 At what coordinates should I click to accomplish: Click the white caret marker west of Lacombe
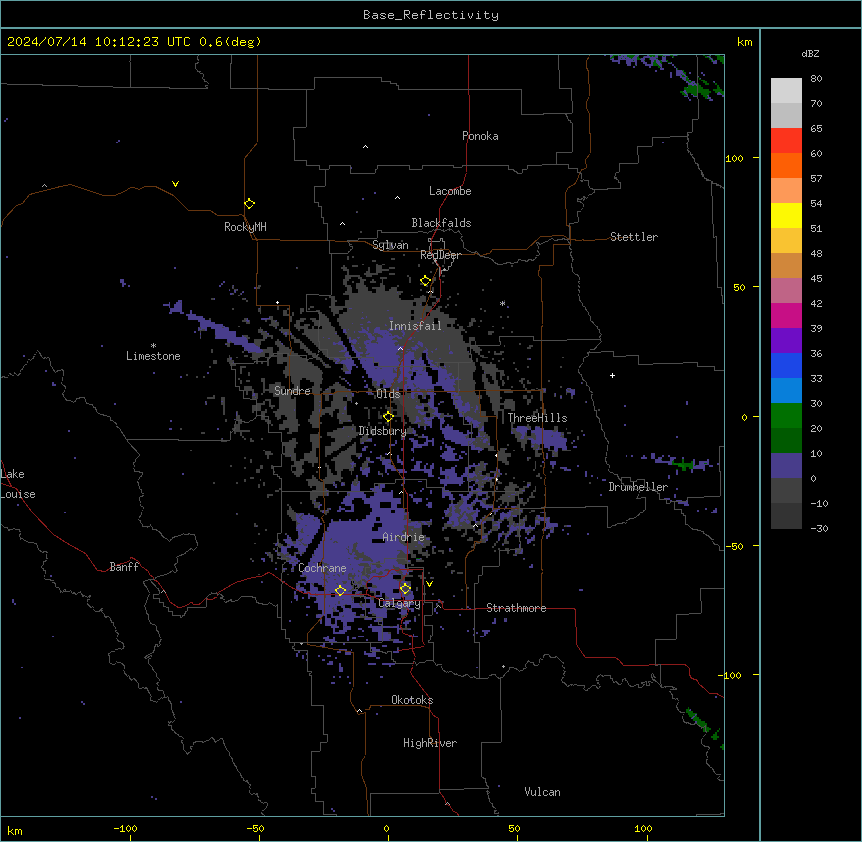pos(397,197)
